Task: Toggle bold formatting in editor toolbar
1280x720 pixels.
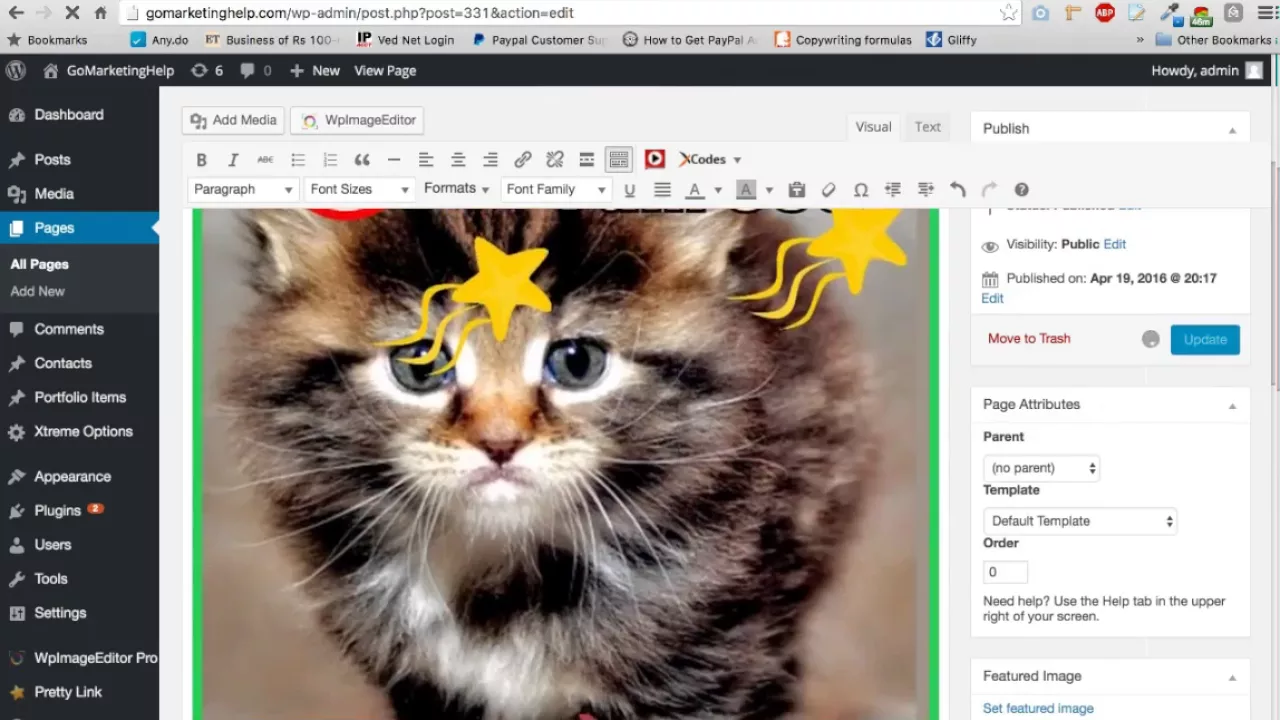Action: [x=201, y=160]
